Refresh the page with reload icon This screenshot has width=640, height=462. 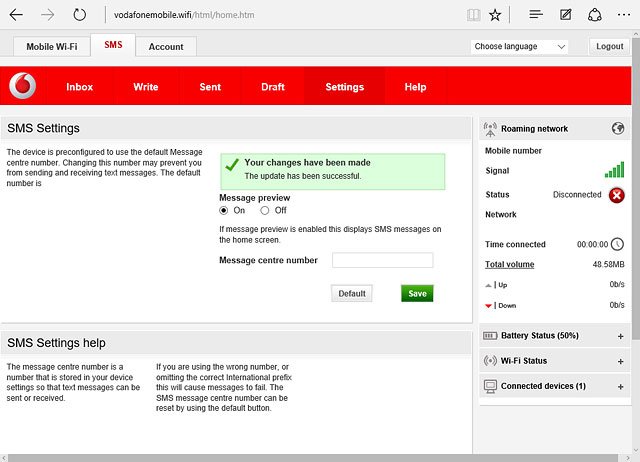(x=79, y=15)
